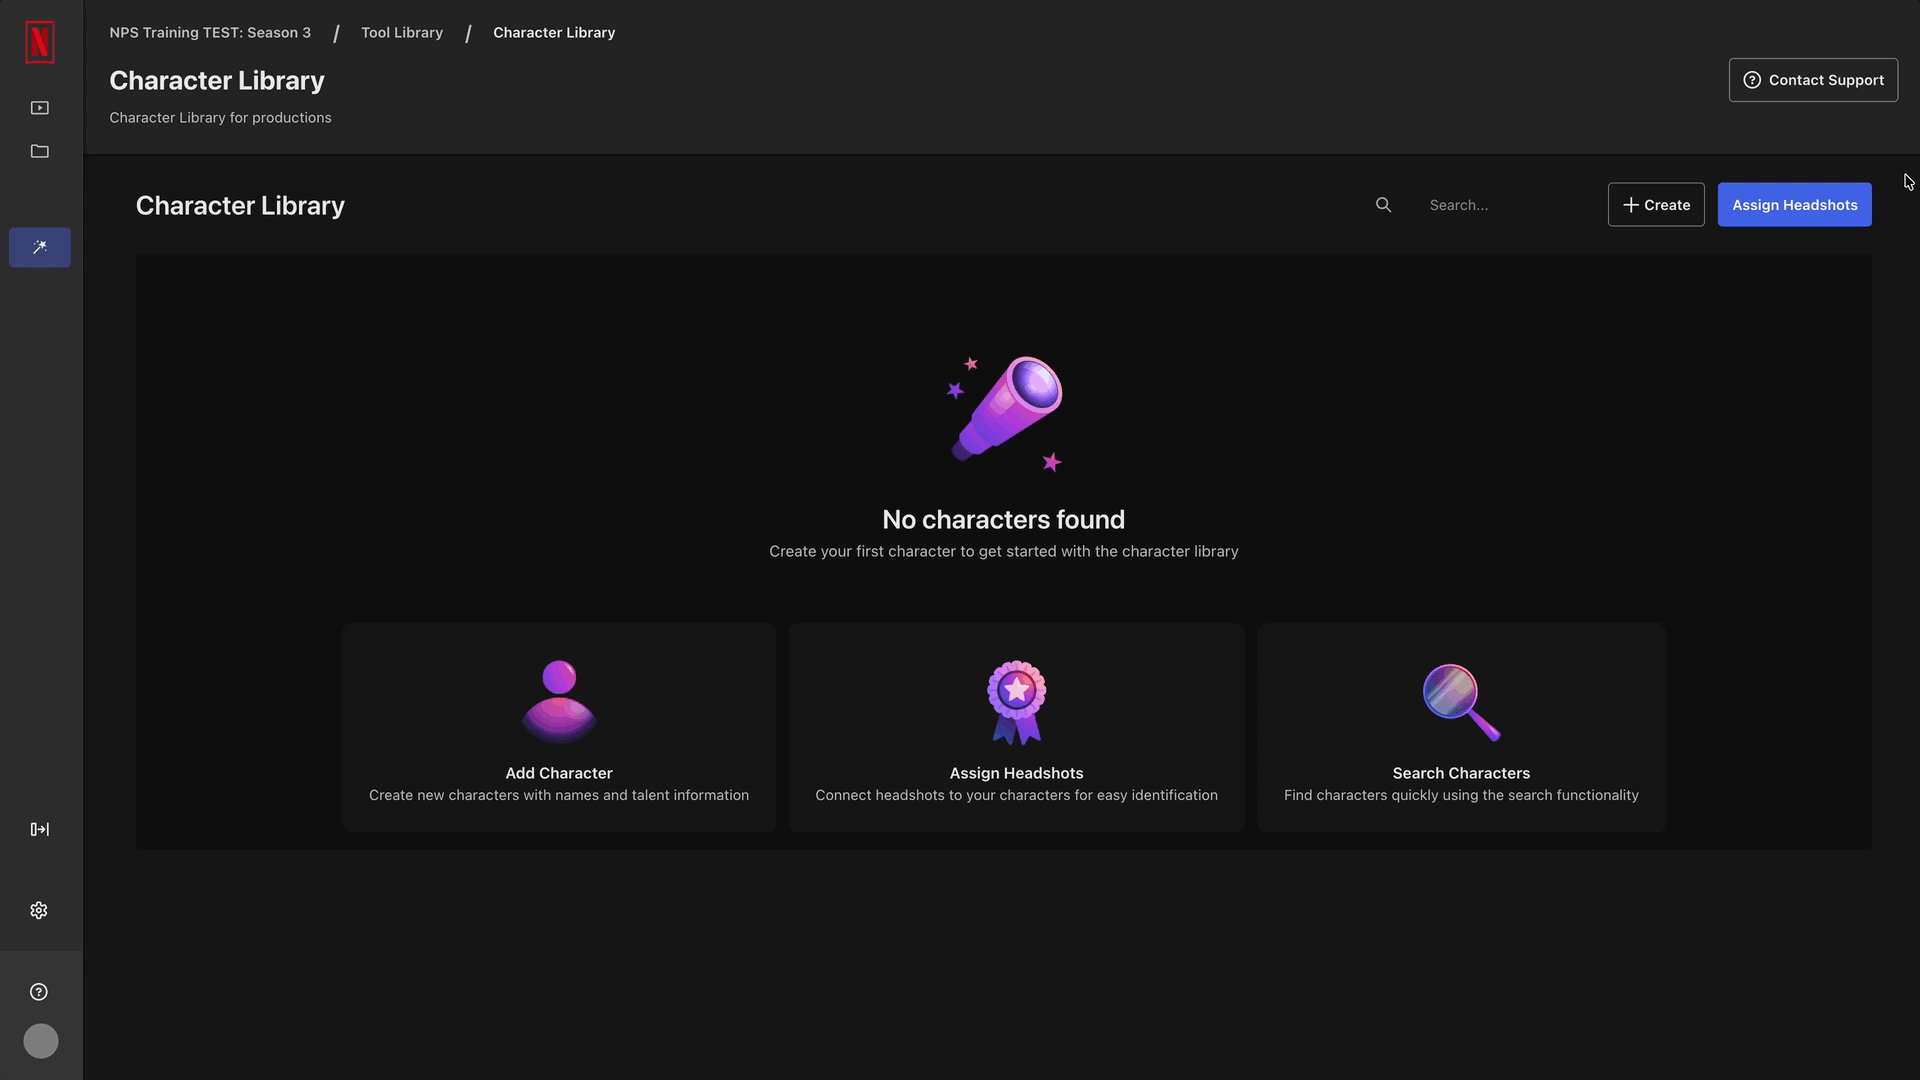Contact Support button in header
The width and height of the screenshot is (1920, 1080).
1812,80
